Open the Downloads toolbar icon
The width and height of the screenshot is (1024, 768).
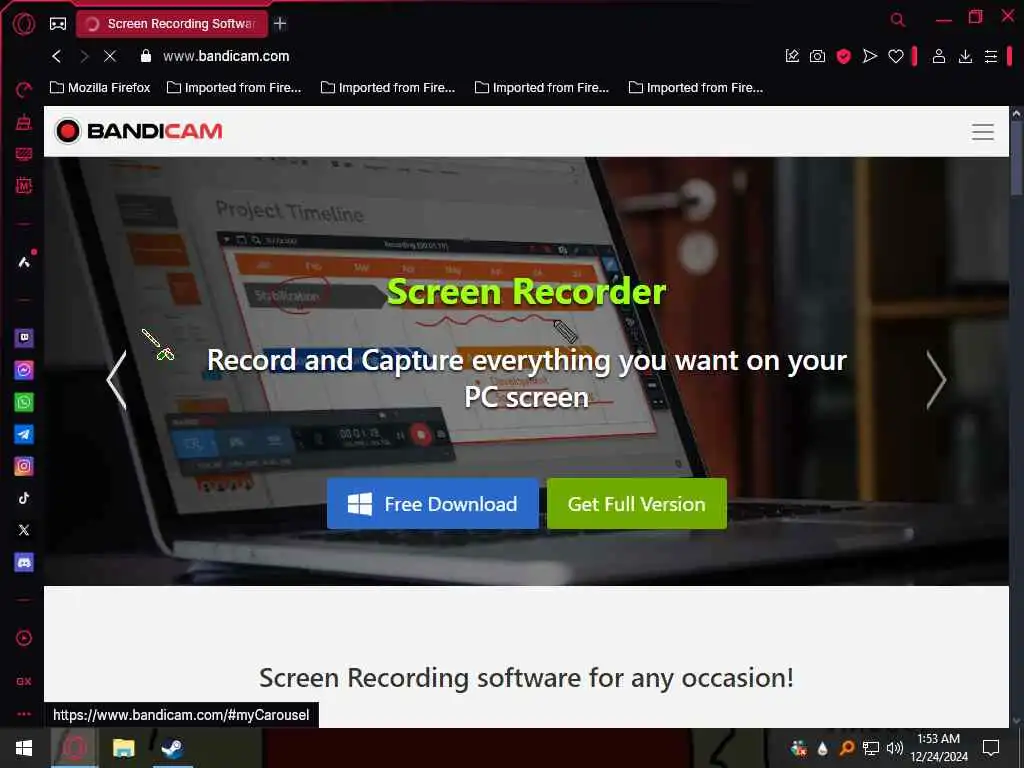pos(965,56)
